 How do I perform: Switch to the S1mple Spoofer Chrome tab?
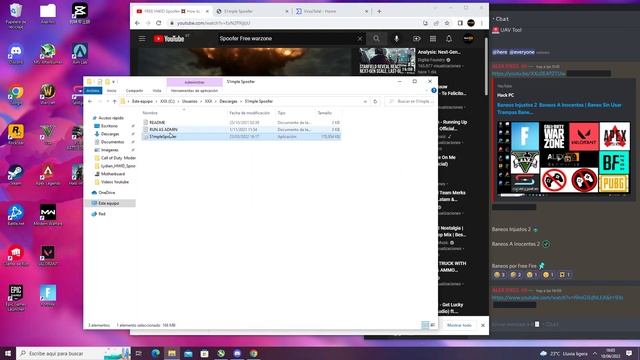tap(252, 11)
